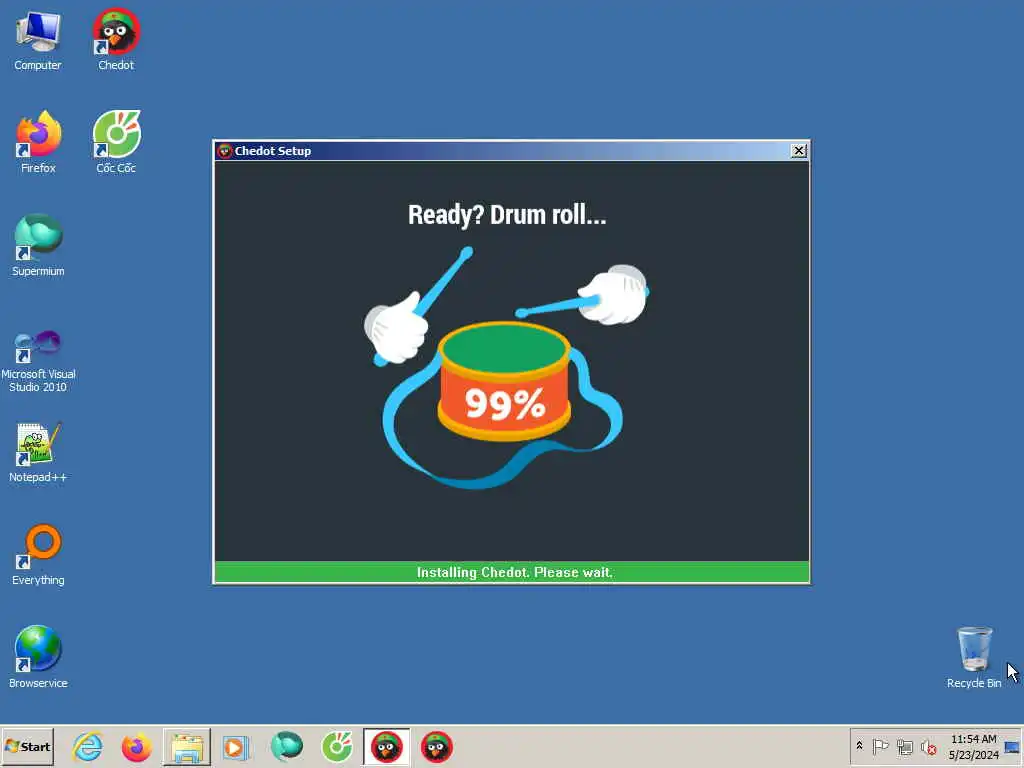
Task: Click the second Chedot taskbar icon
Action: pos(436,747)
